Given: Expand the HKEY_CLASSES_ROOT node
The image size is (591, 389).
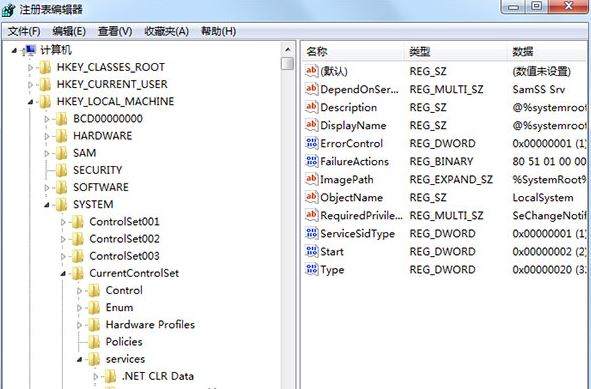Looking at the screenshot, I should click(31, 68).
